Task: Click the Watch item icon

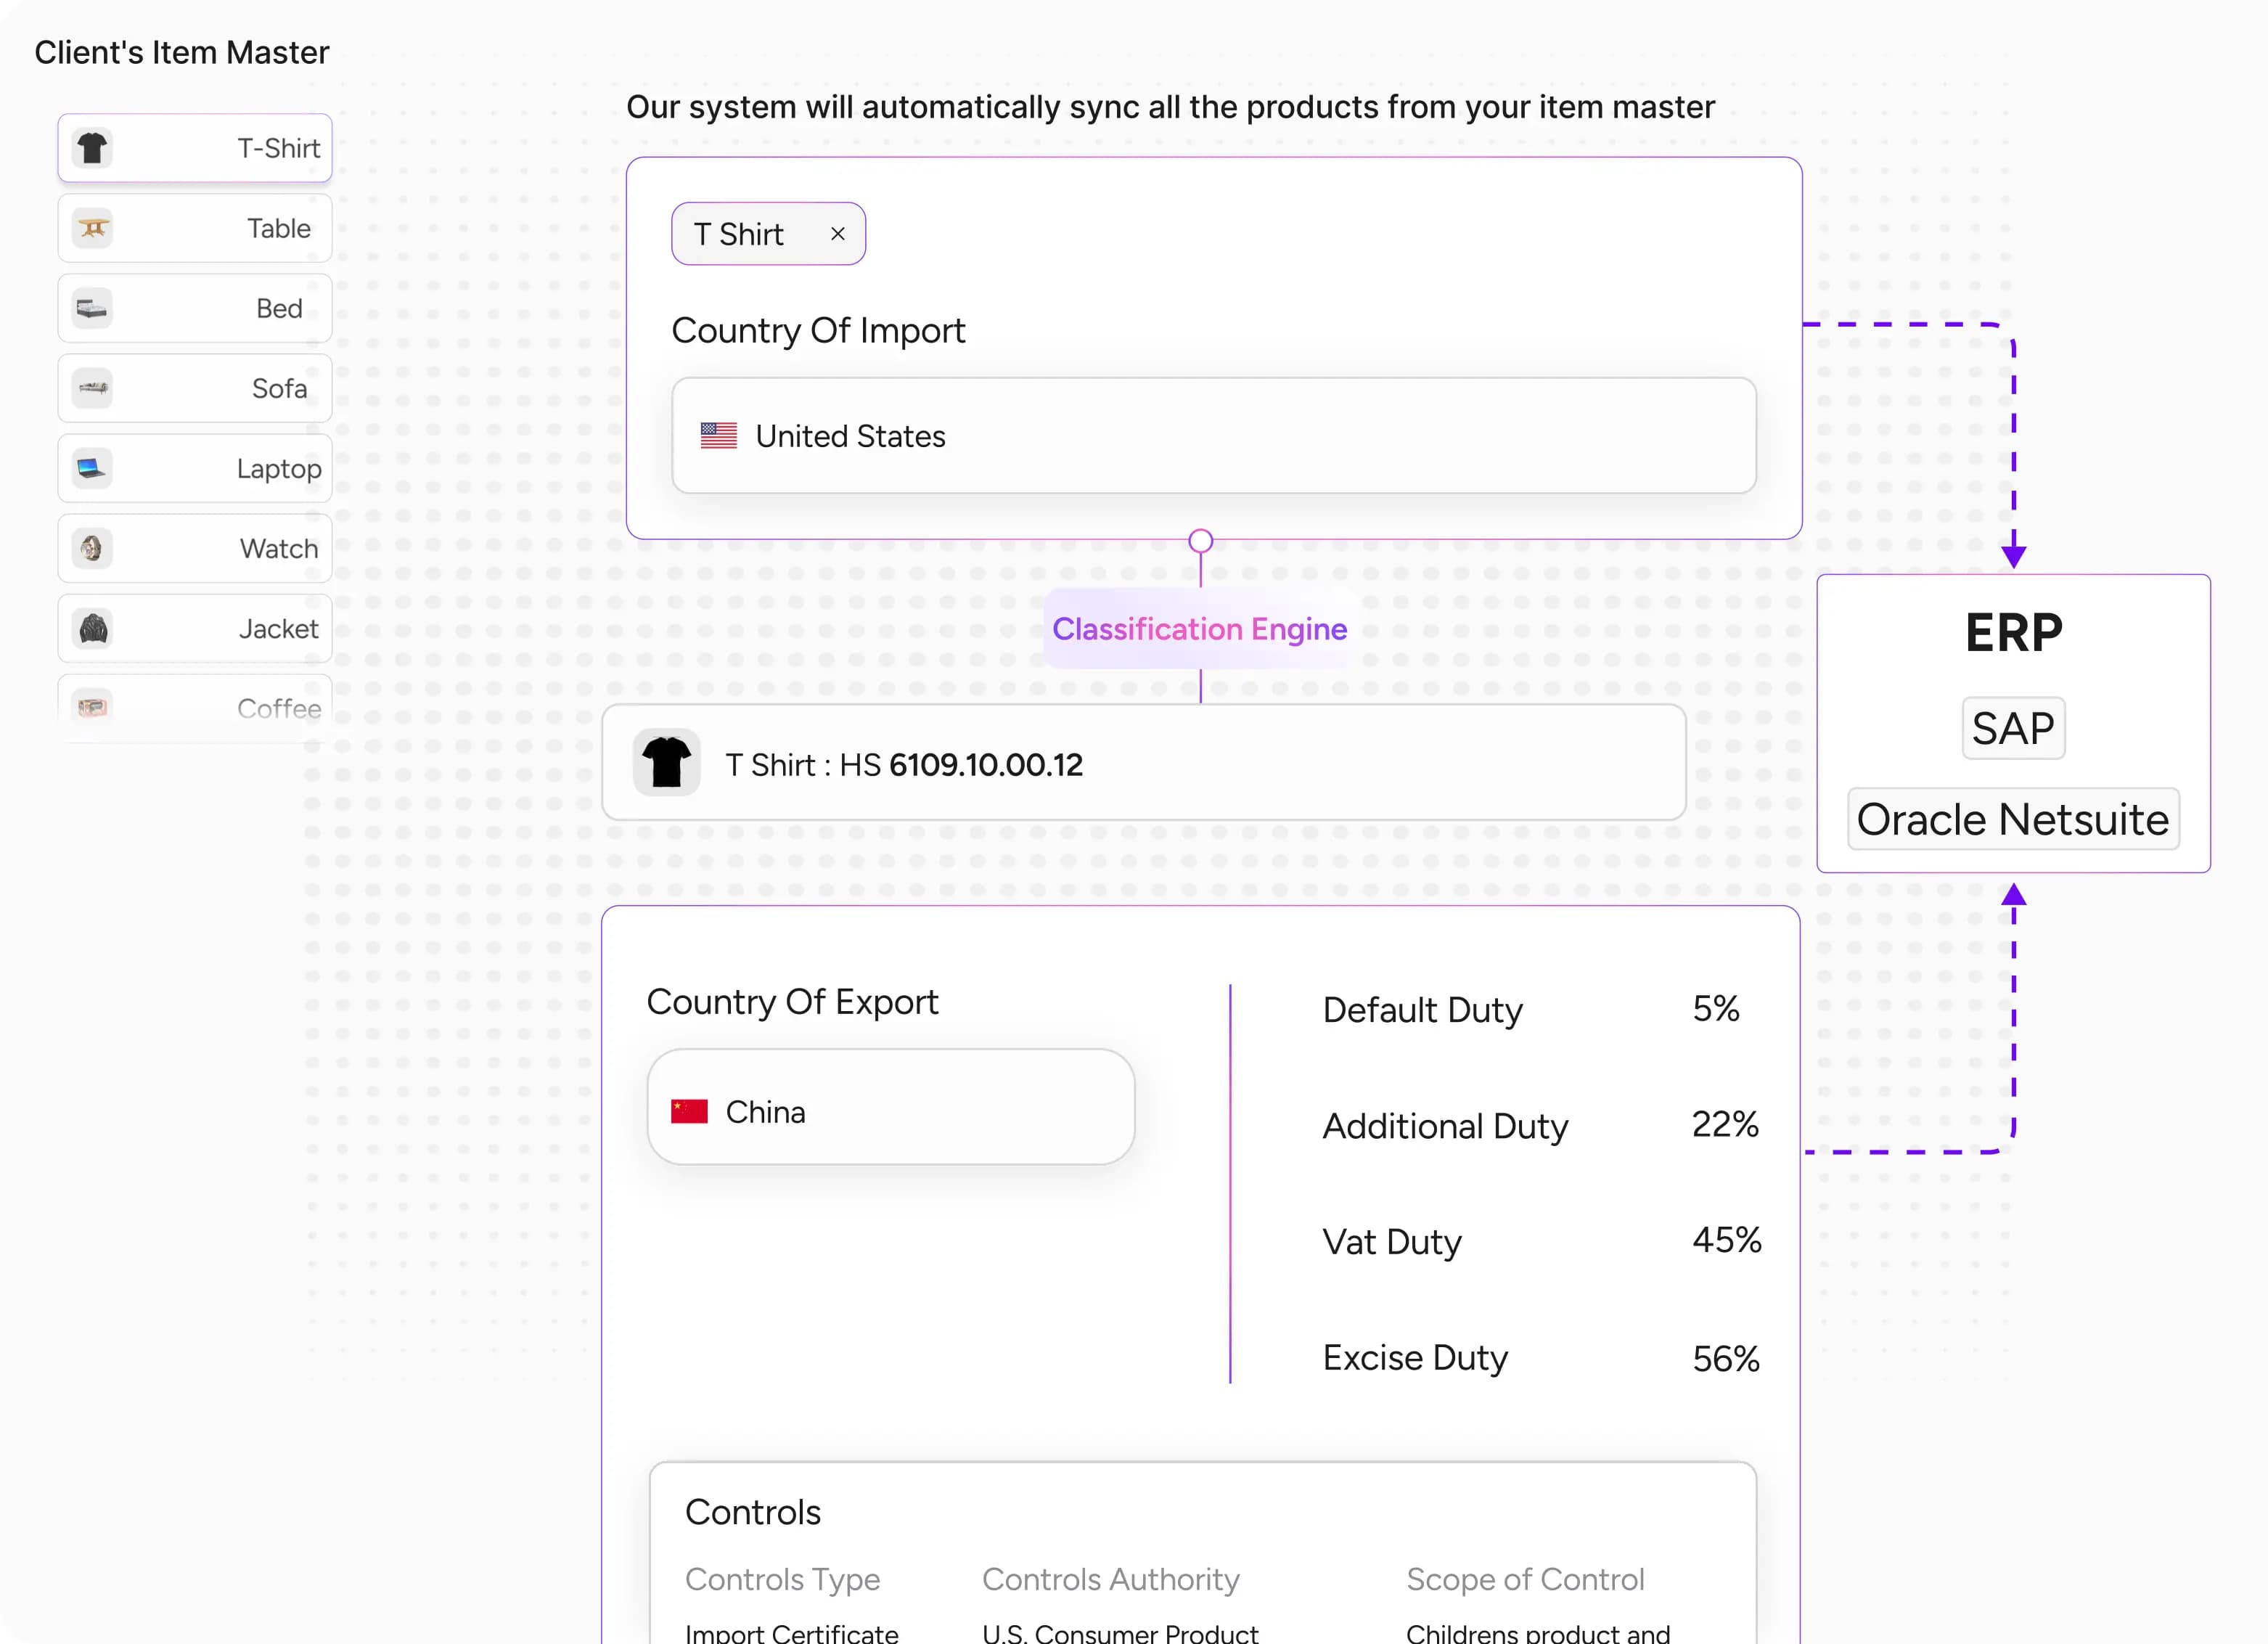Action: coord(92,548)
